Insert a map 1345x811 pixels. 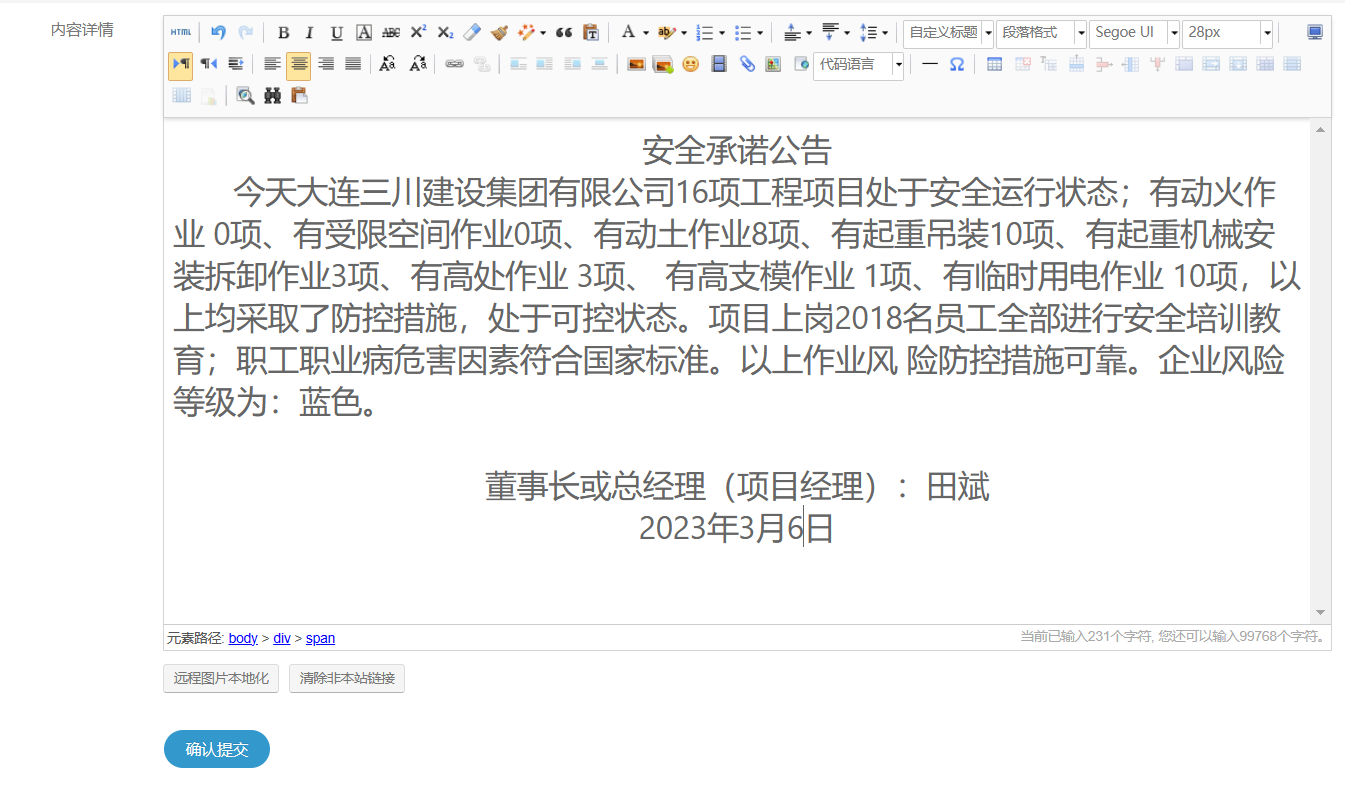pyautogui.click(x=773, y=64)
